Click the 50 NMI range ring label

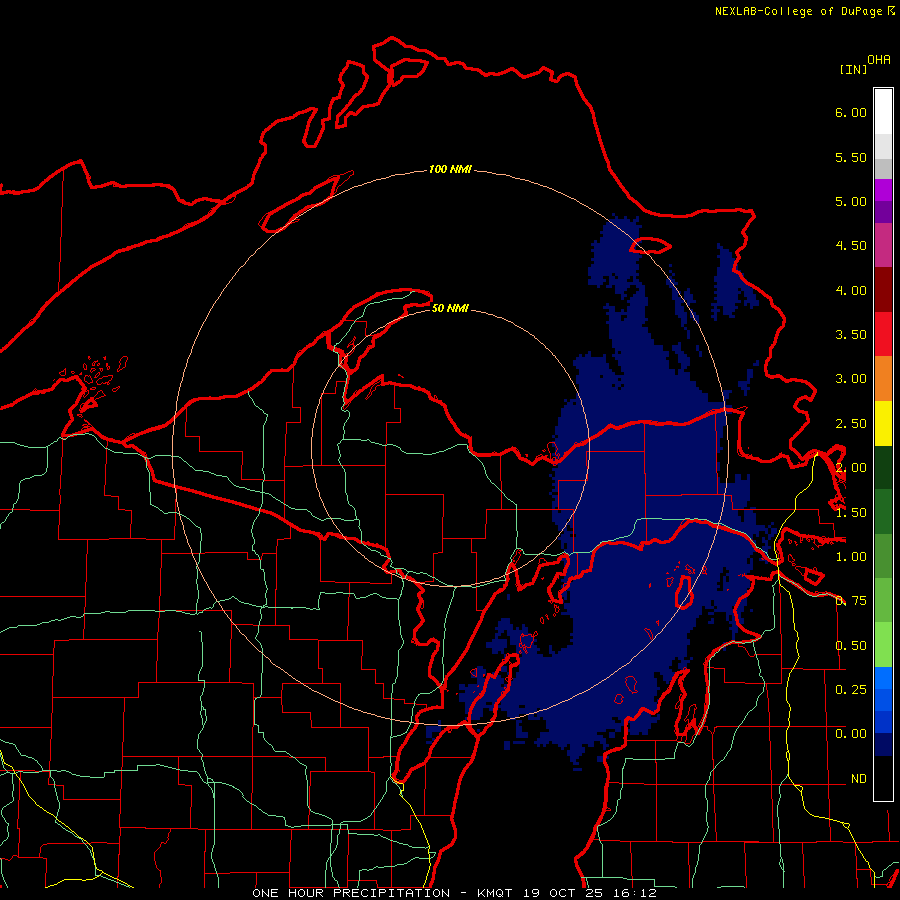coord(450,309)
